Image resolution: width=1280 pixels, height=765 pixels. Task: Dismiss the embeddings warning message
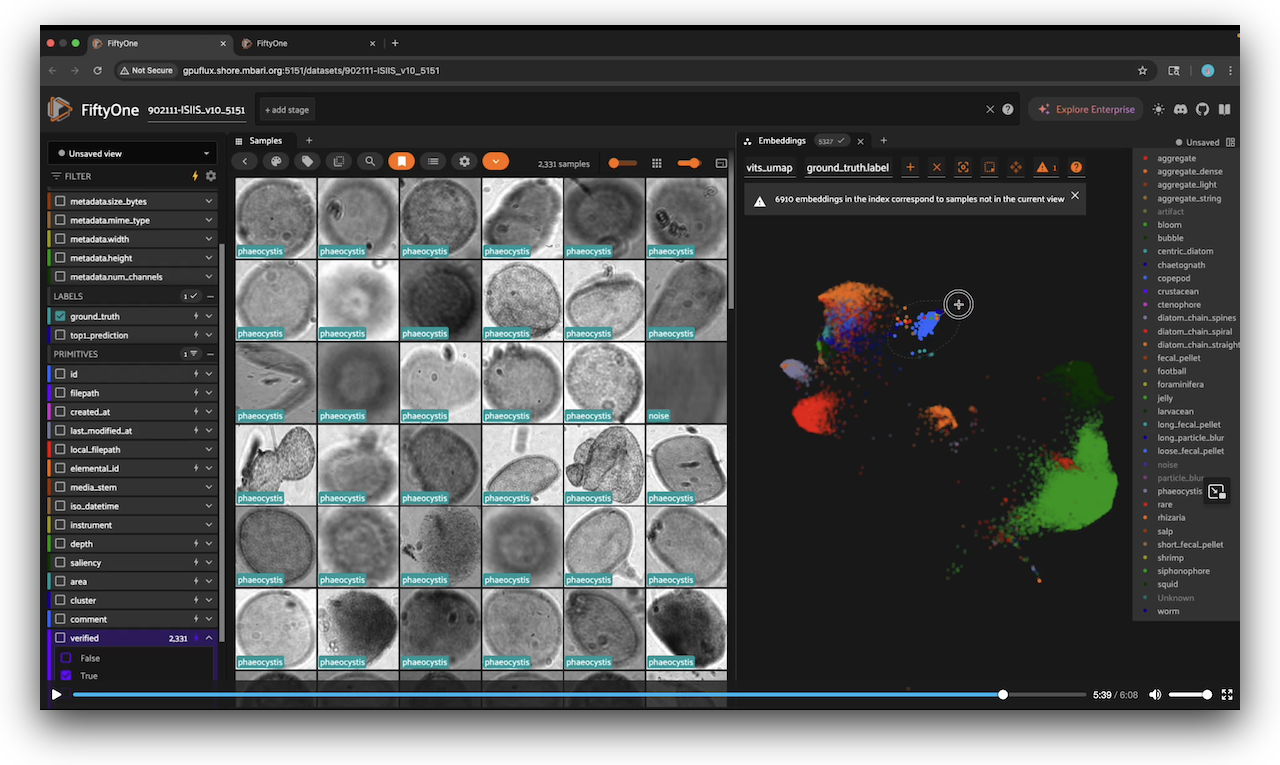(1075, 196)
